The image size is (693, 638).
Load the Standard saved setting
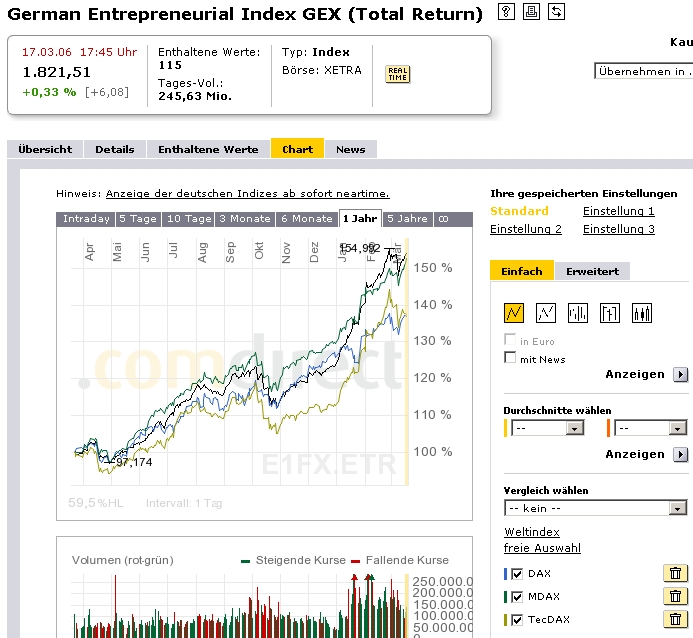point(519,211)
